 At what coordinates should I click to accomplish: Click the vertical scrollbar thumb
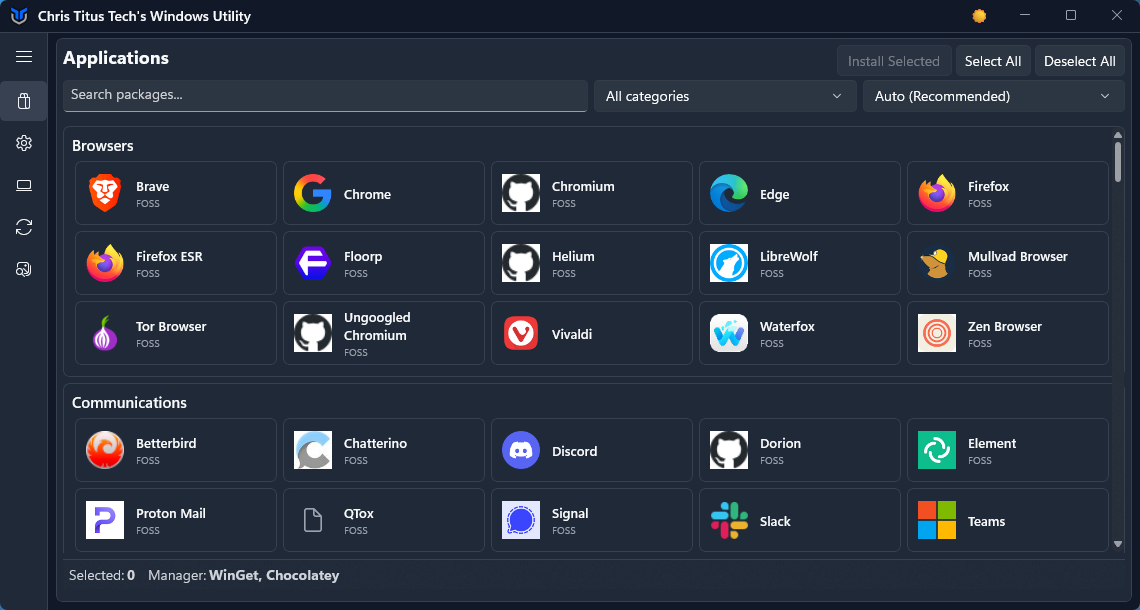tap(1118, 161)
